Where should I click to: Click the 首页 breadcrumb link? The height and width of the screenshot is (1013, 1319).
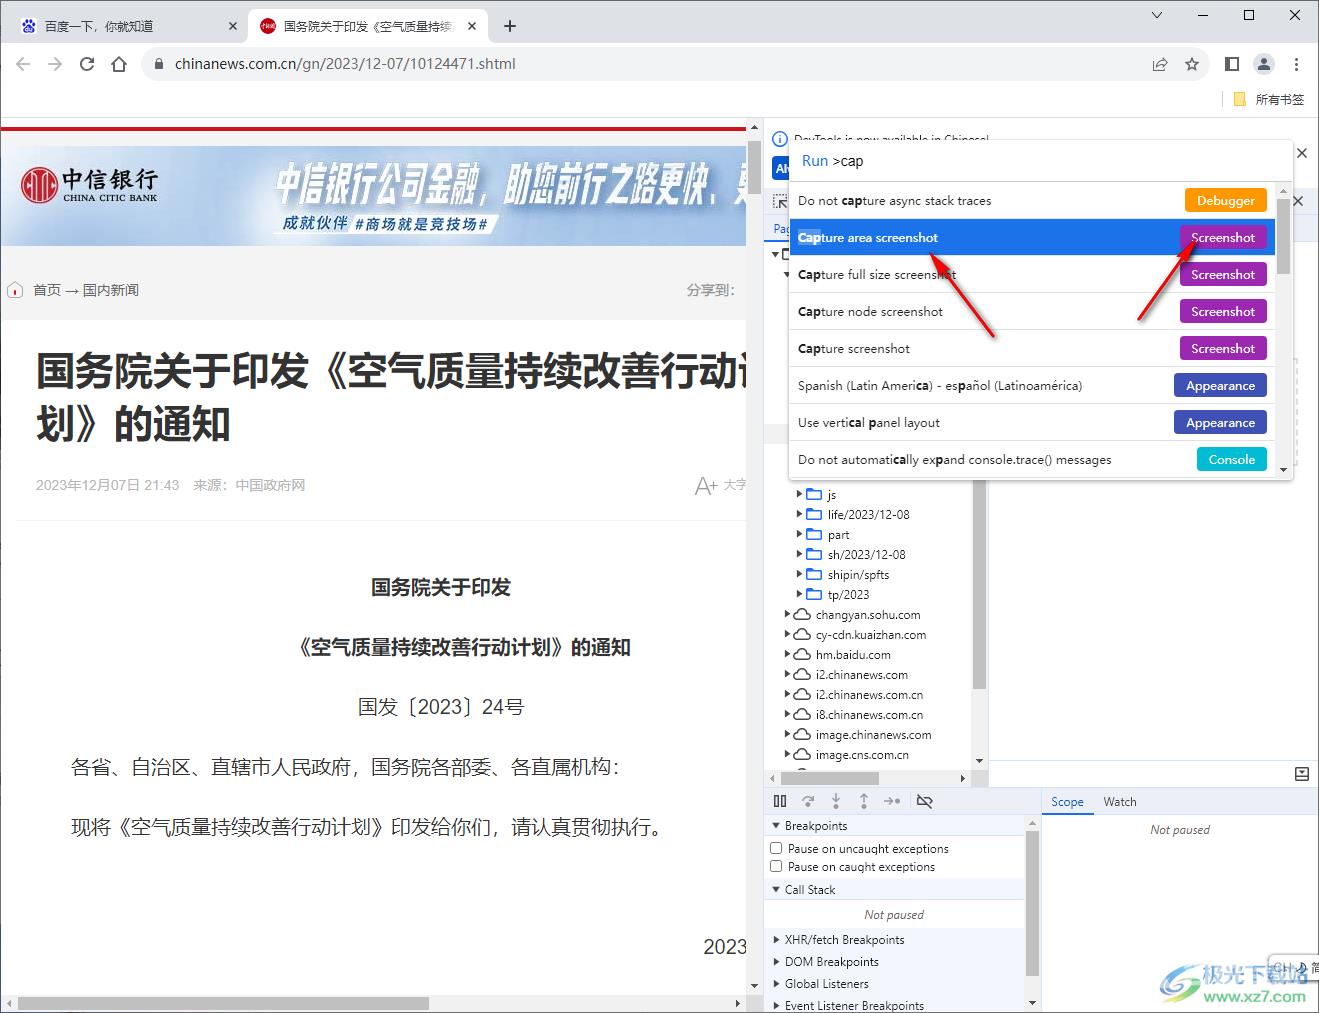point(47,290)
